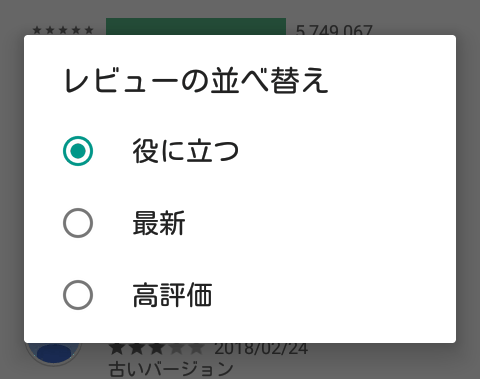Click the fifth empty review star
Viewport: 480px width, 379px height.
(197, 349)
